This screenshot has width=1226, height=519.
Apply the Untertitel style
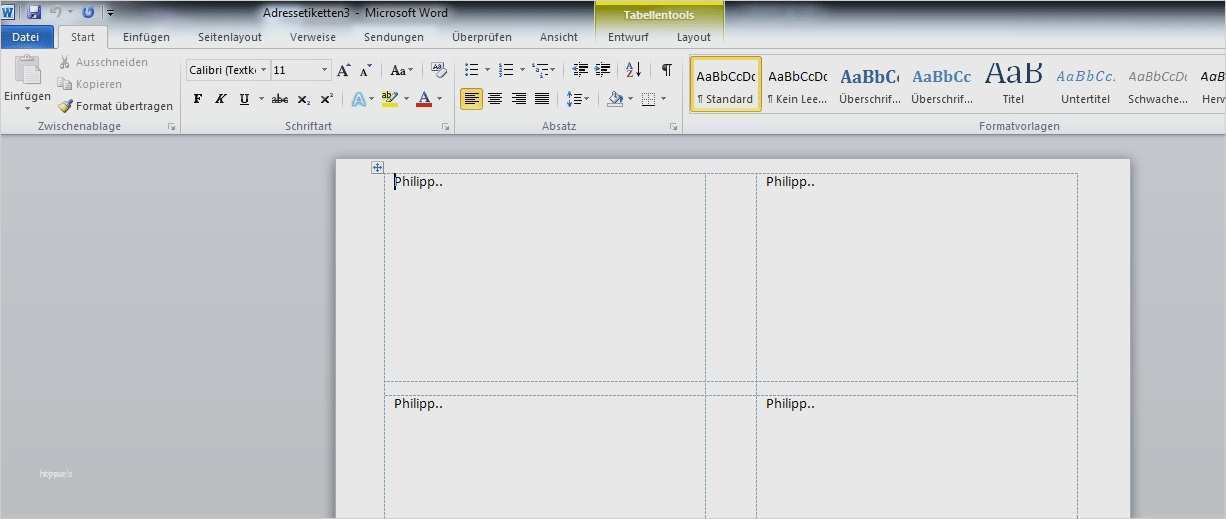click(1085, 84)
